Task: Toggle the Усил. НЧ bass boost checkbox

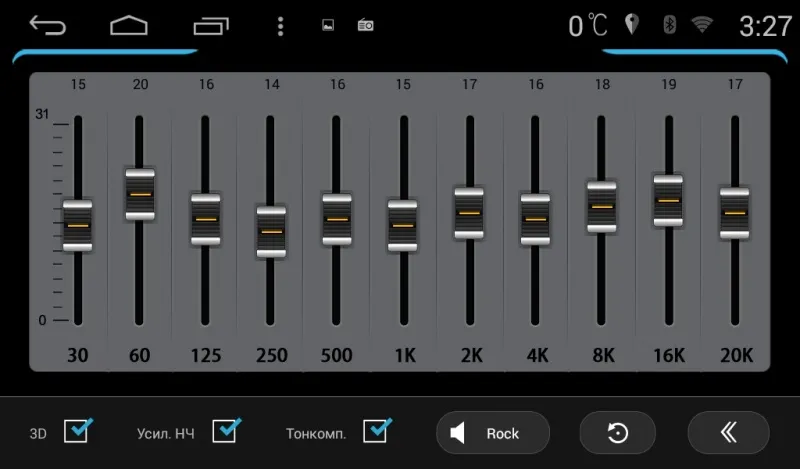Action: tap(227, 431)
